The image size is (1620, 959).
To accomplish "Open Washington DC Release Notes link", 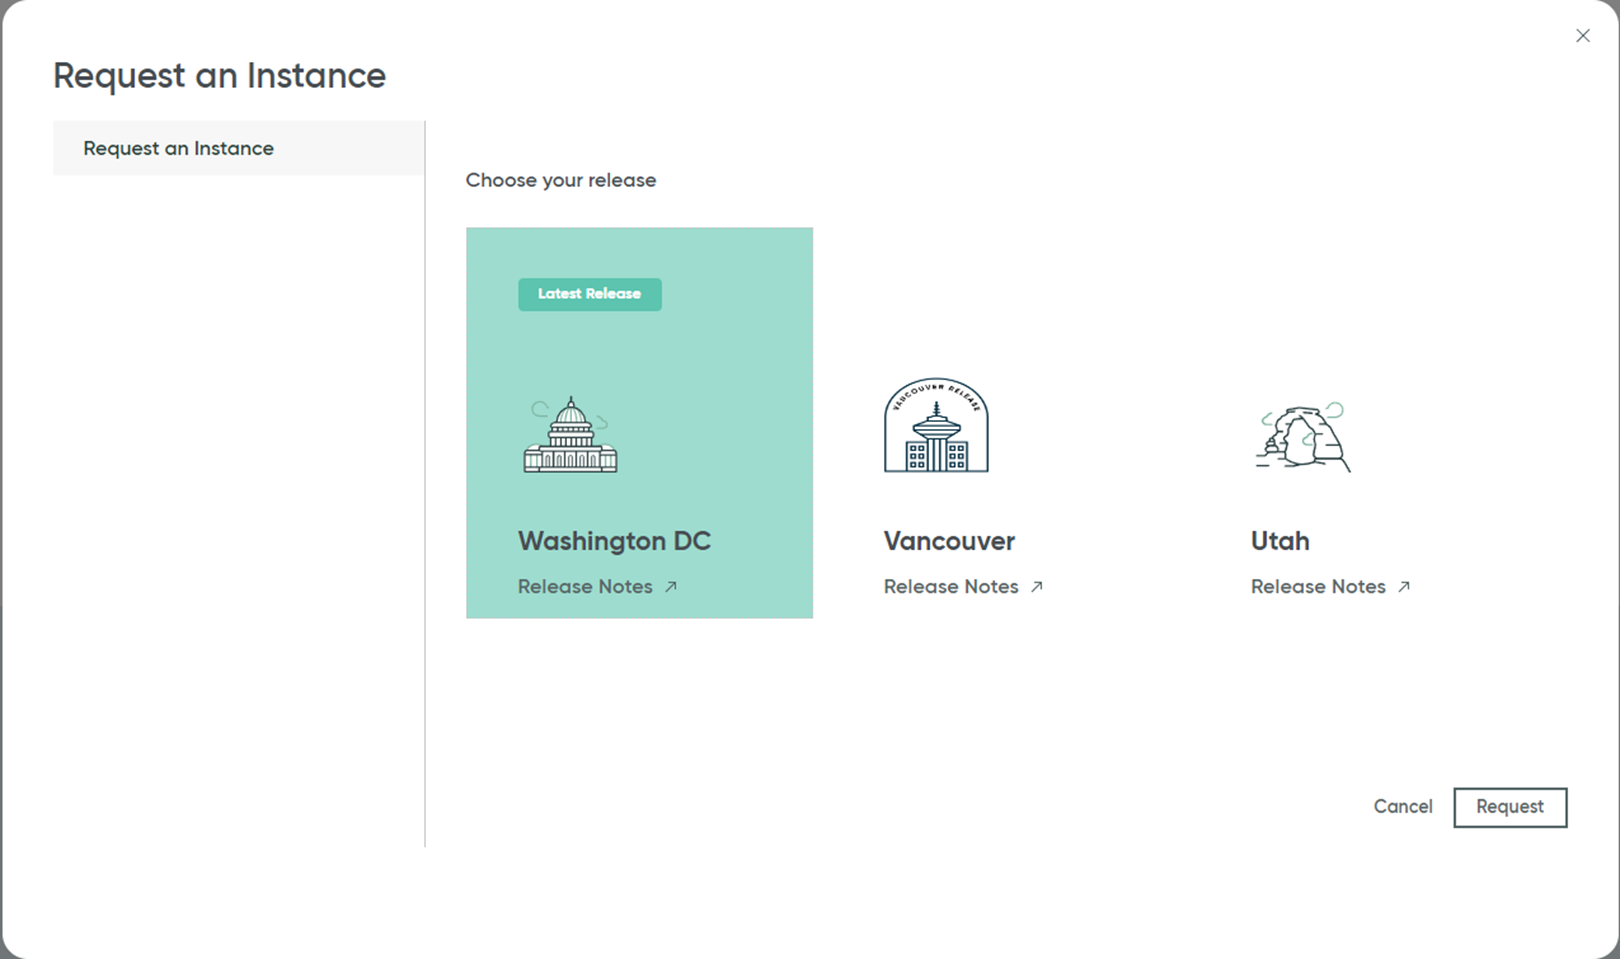I will [x=597, y=587].
